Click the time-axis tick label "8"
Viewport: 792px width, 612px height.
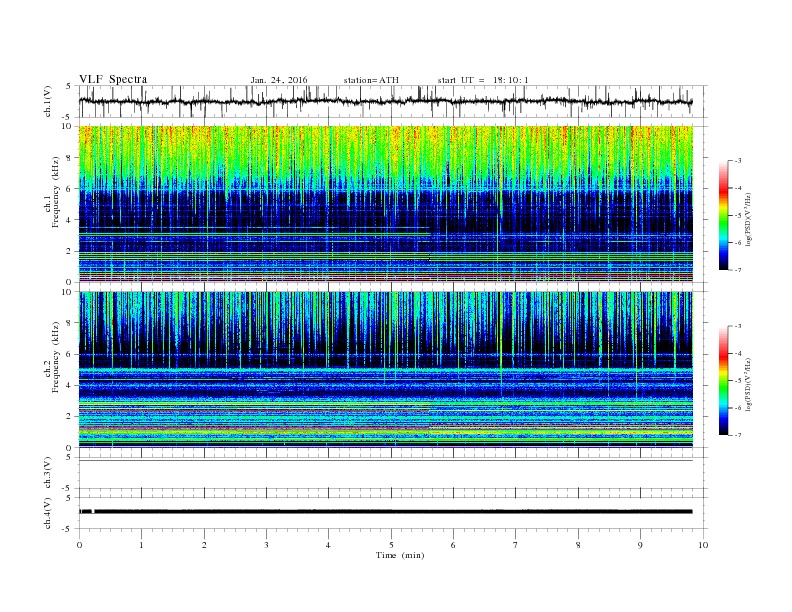click(x=578, y=545)
